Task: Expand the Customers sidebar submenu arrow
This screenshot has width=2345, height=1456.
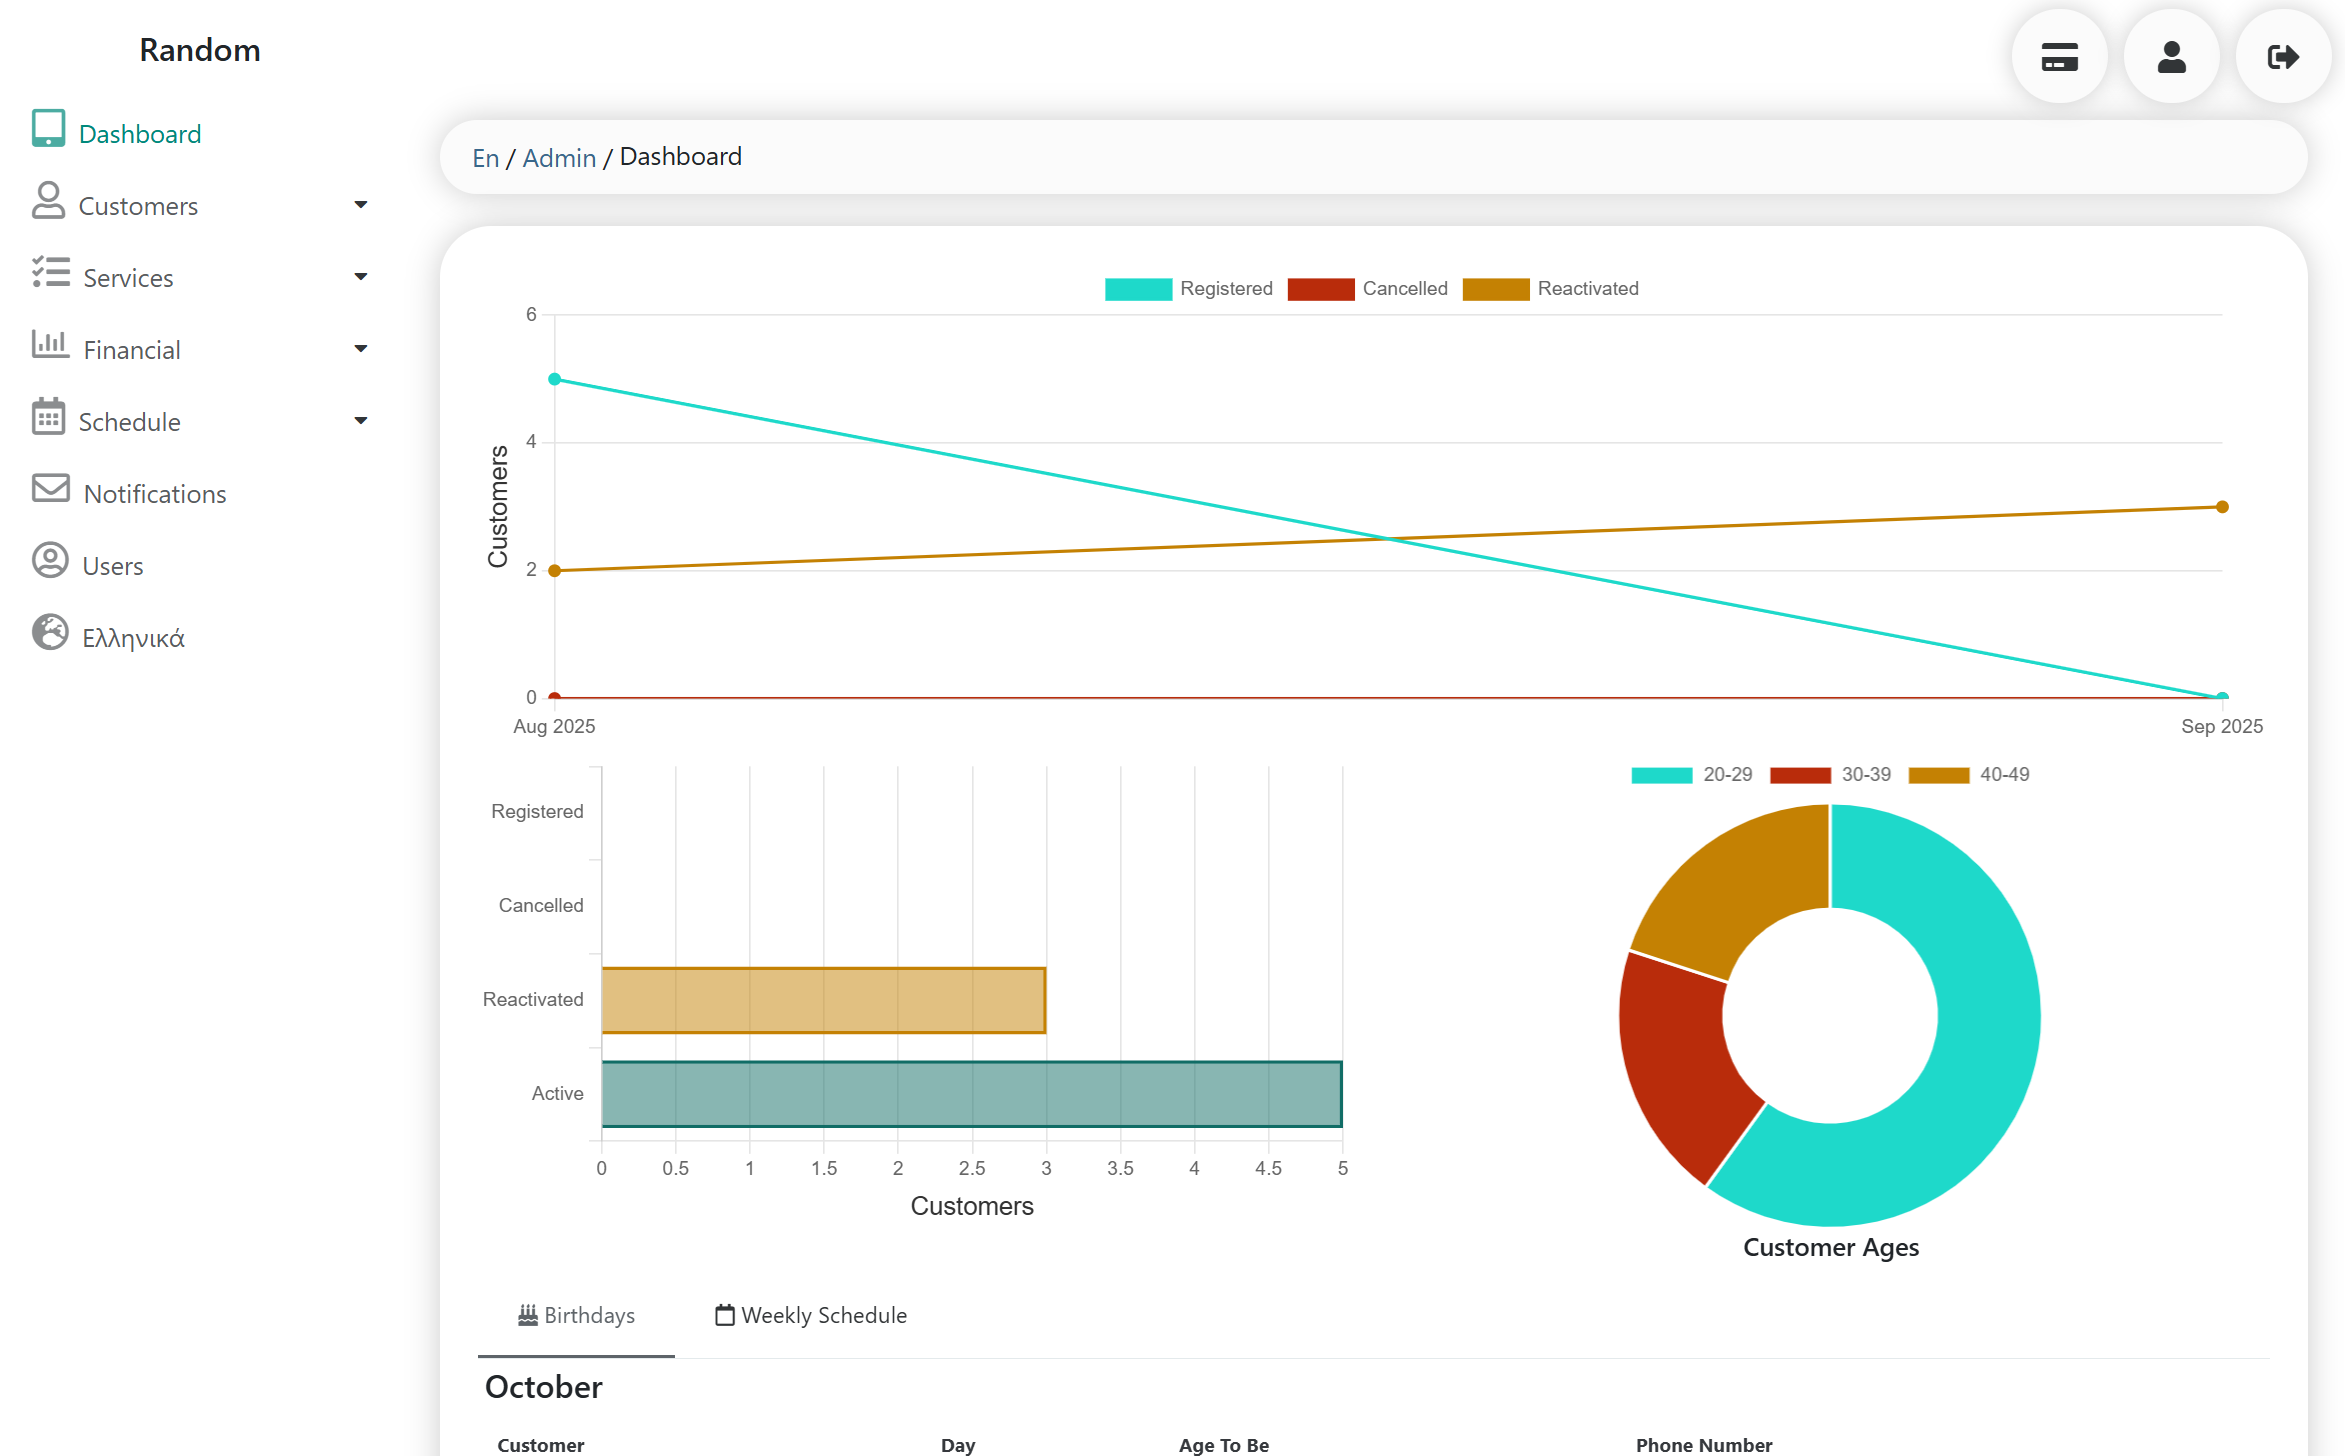Action: pos(361,205)
